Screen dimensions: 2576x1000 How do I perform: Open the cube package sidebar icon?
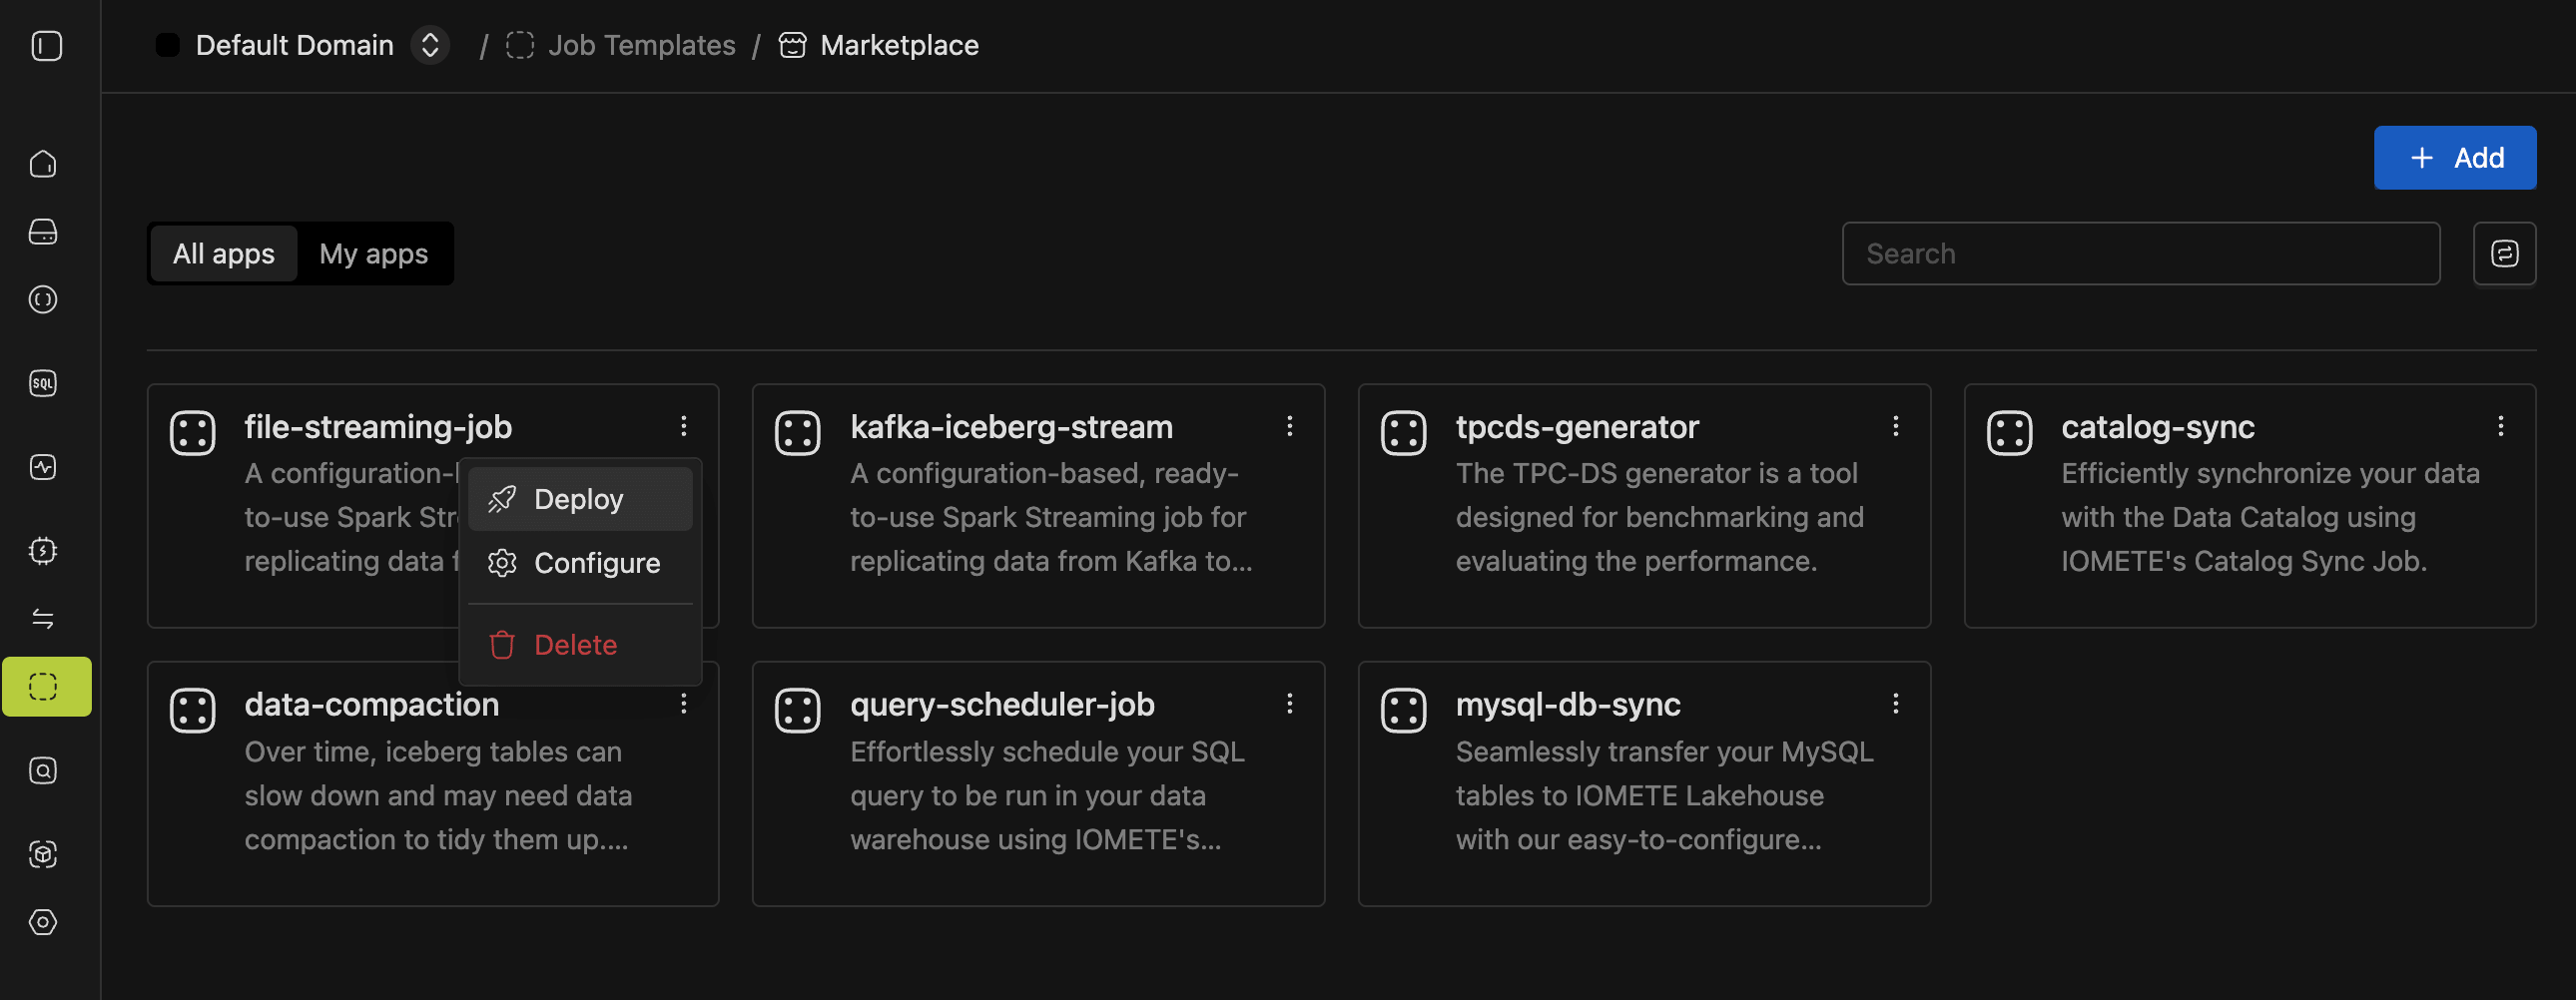pyautogui.click(x=43, y=854)
